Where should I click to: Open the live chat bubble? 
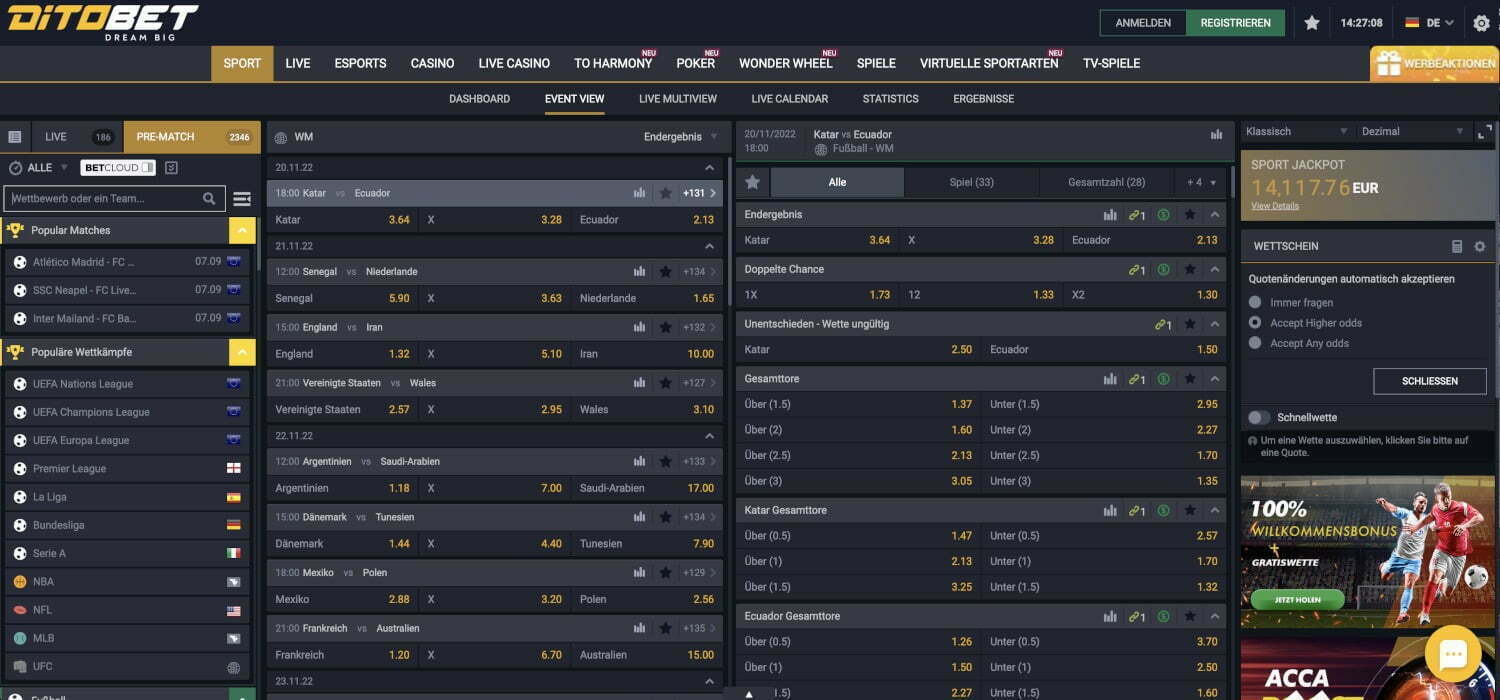click(1452, 655)
